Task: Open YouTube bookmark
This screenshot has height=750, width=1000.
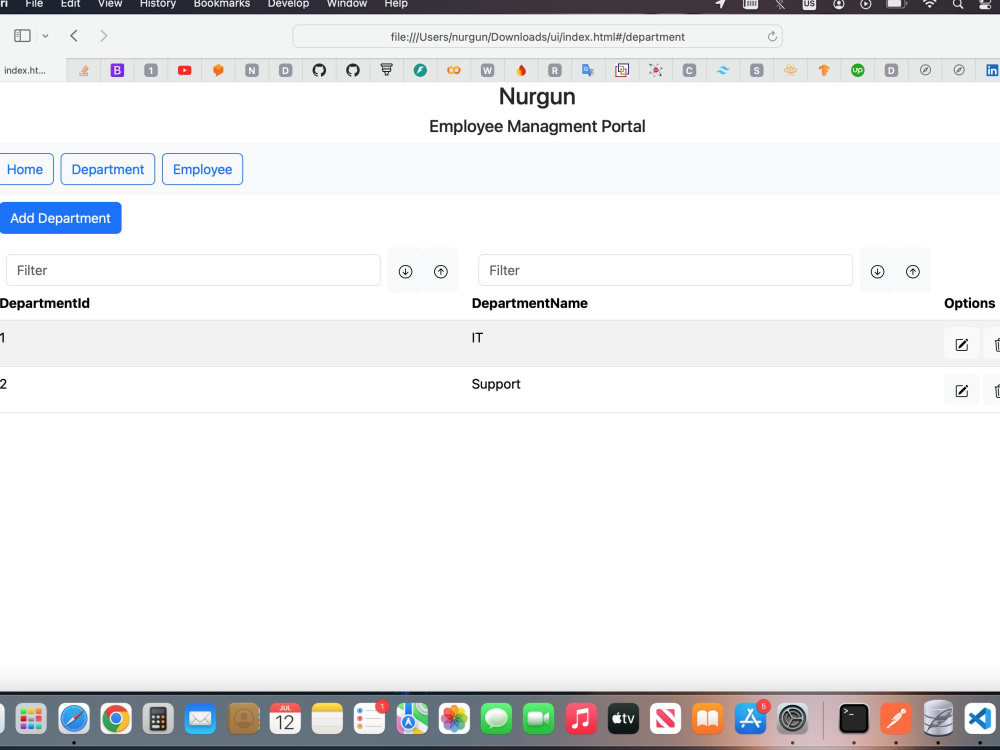Action: pos(184,70)
